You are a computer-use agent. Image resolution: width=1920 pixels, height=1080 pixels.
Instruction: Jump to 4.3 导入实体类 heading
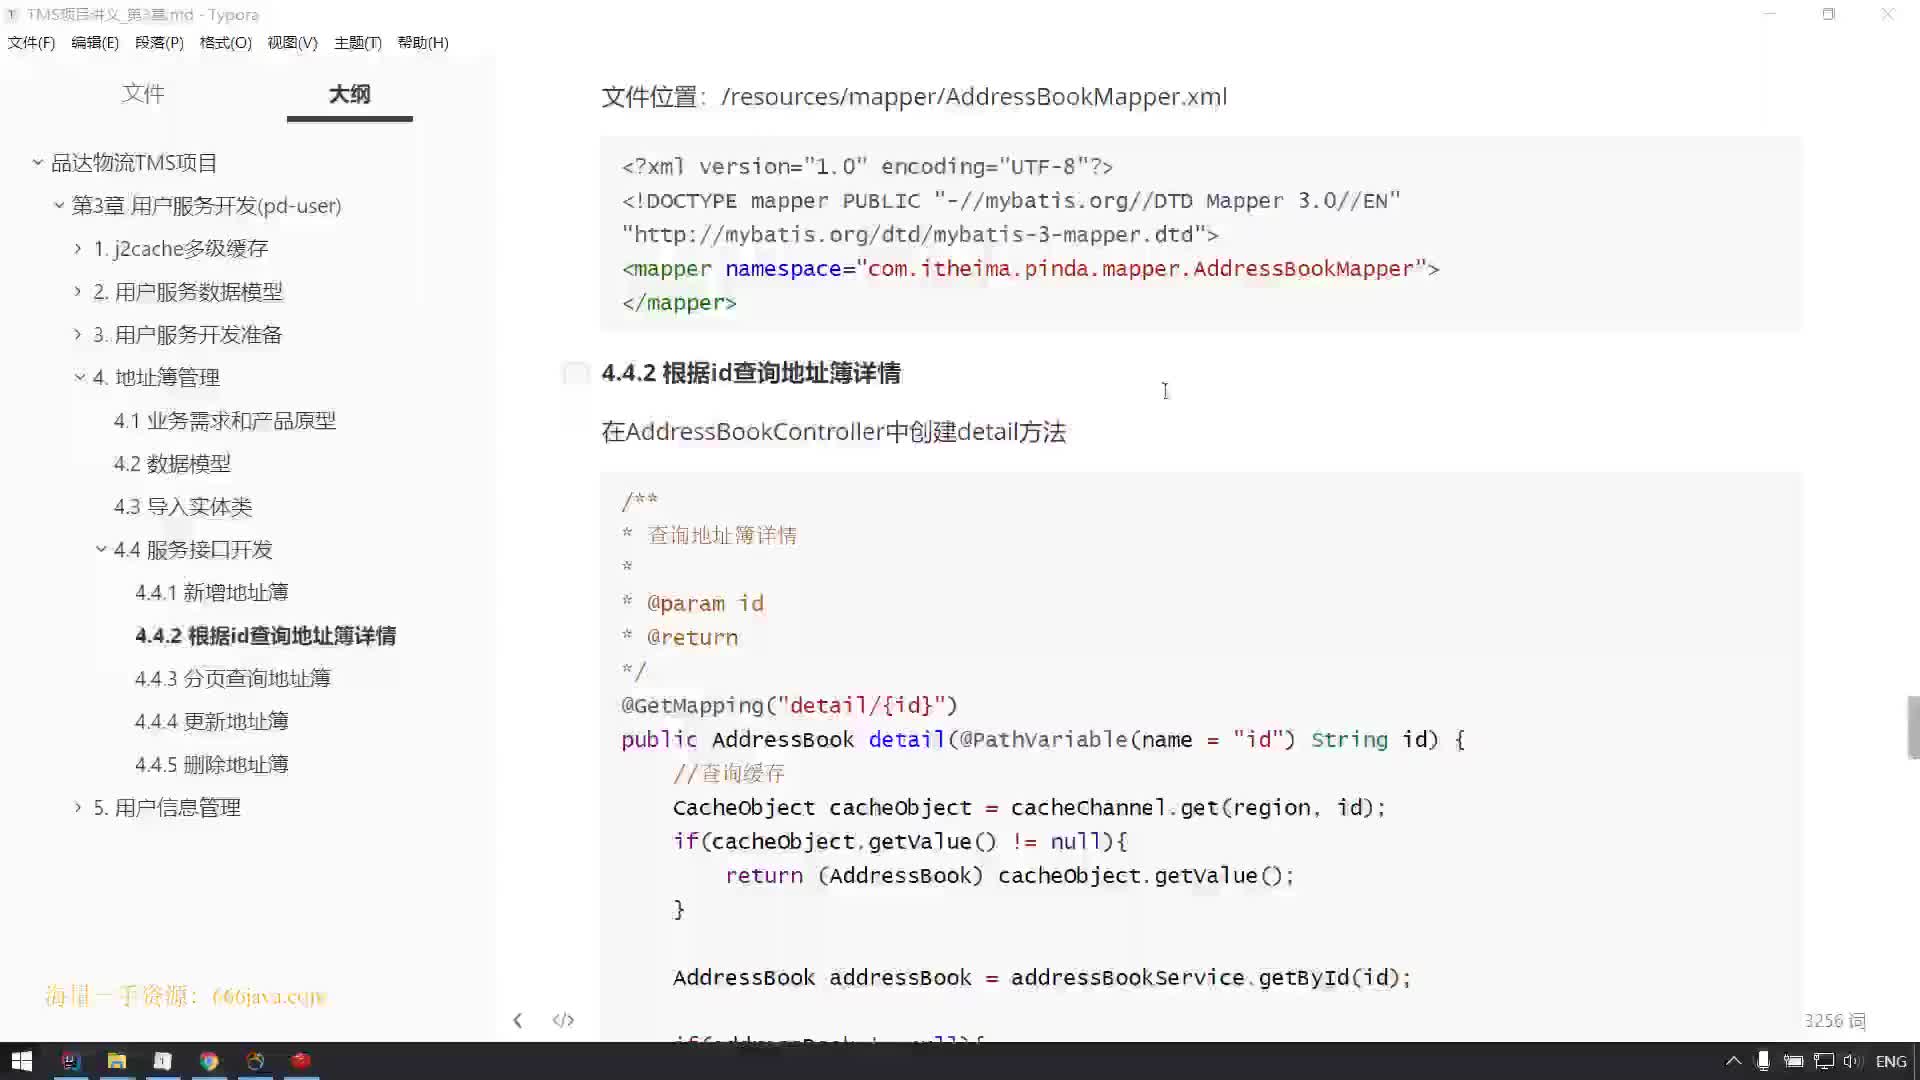[x=183, y=506]
